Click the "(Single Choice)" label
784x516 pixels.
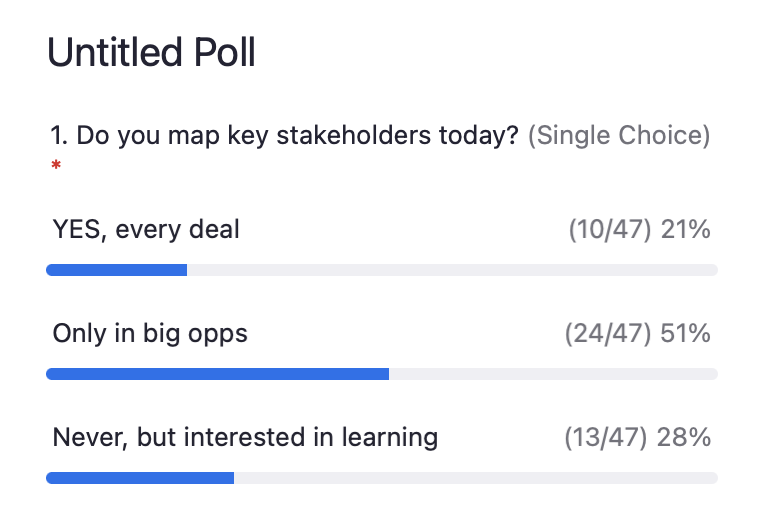[x=618, y=135]
